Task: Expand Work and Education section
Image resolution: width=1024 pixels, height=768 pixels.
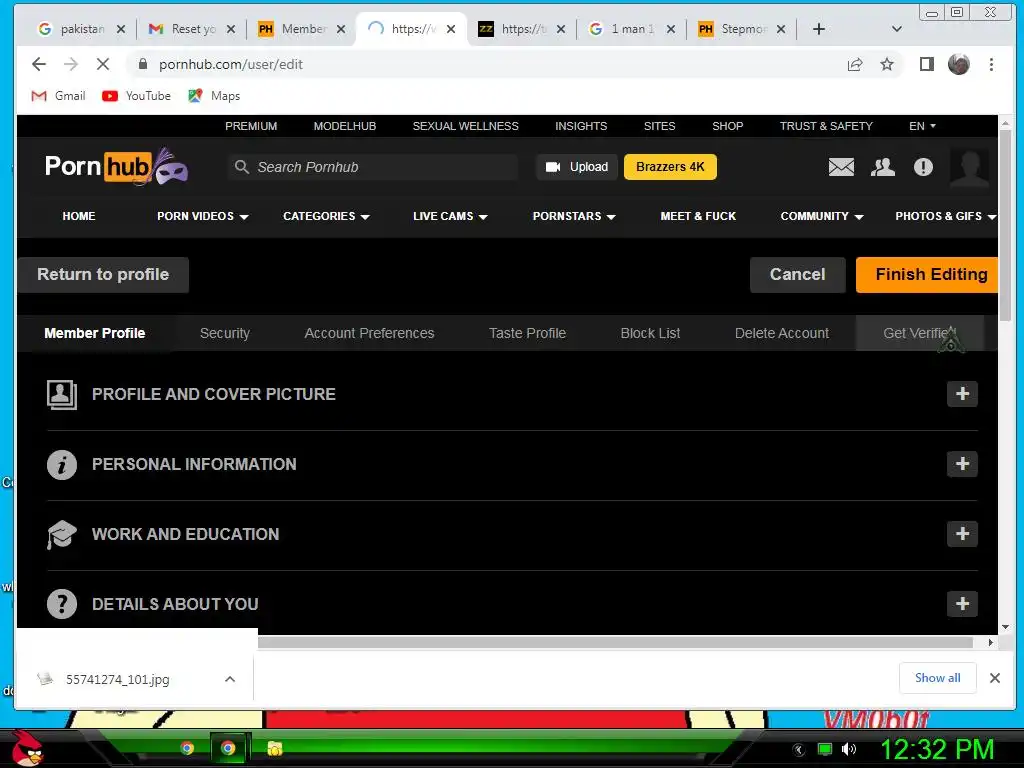Action: tap(962, 534)
